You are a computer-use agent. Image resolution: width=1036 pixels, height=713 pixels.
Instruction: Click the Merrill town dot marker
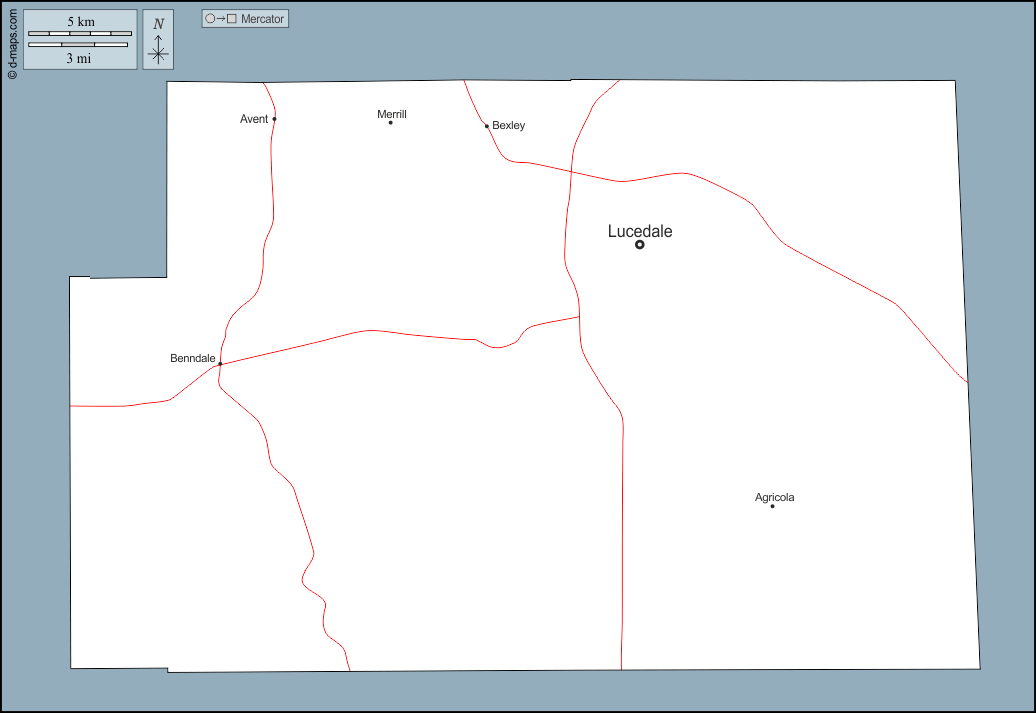point(390,123)
